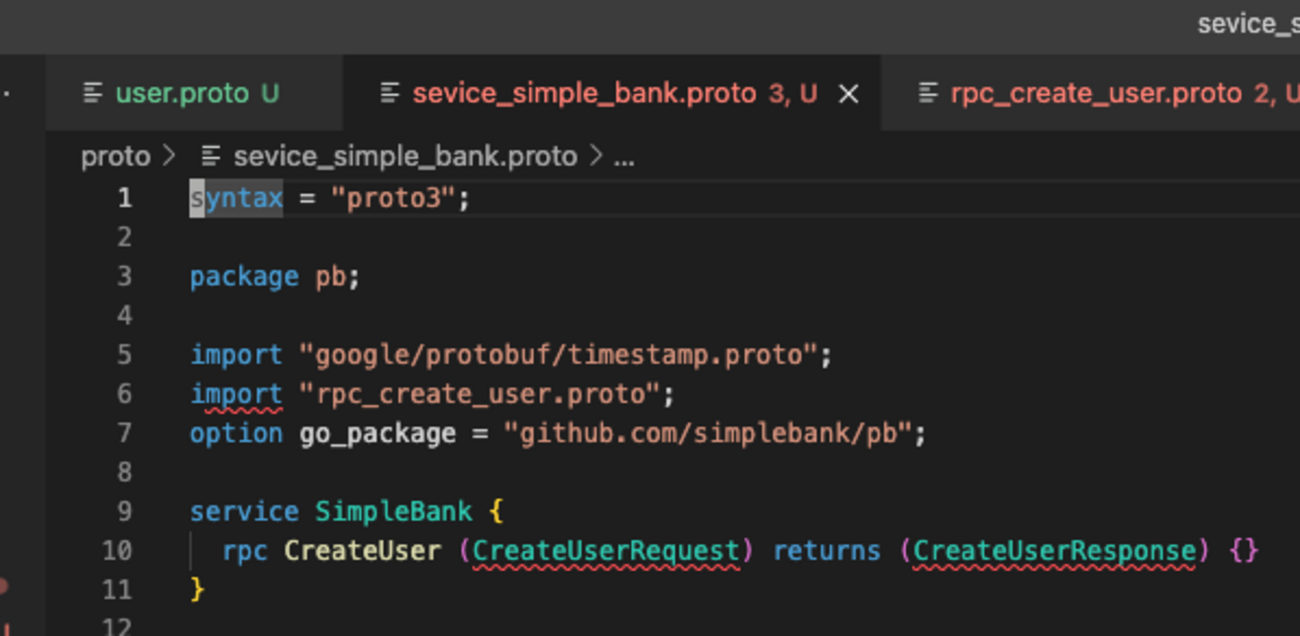Click the go_package option text
This screenshot has height=636, width=1300.
(x=377, y=434)
